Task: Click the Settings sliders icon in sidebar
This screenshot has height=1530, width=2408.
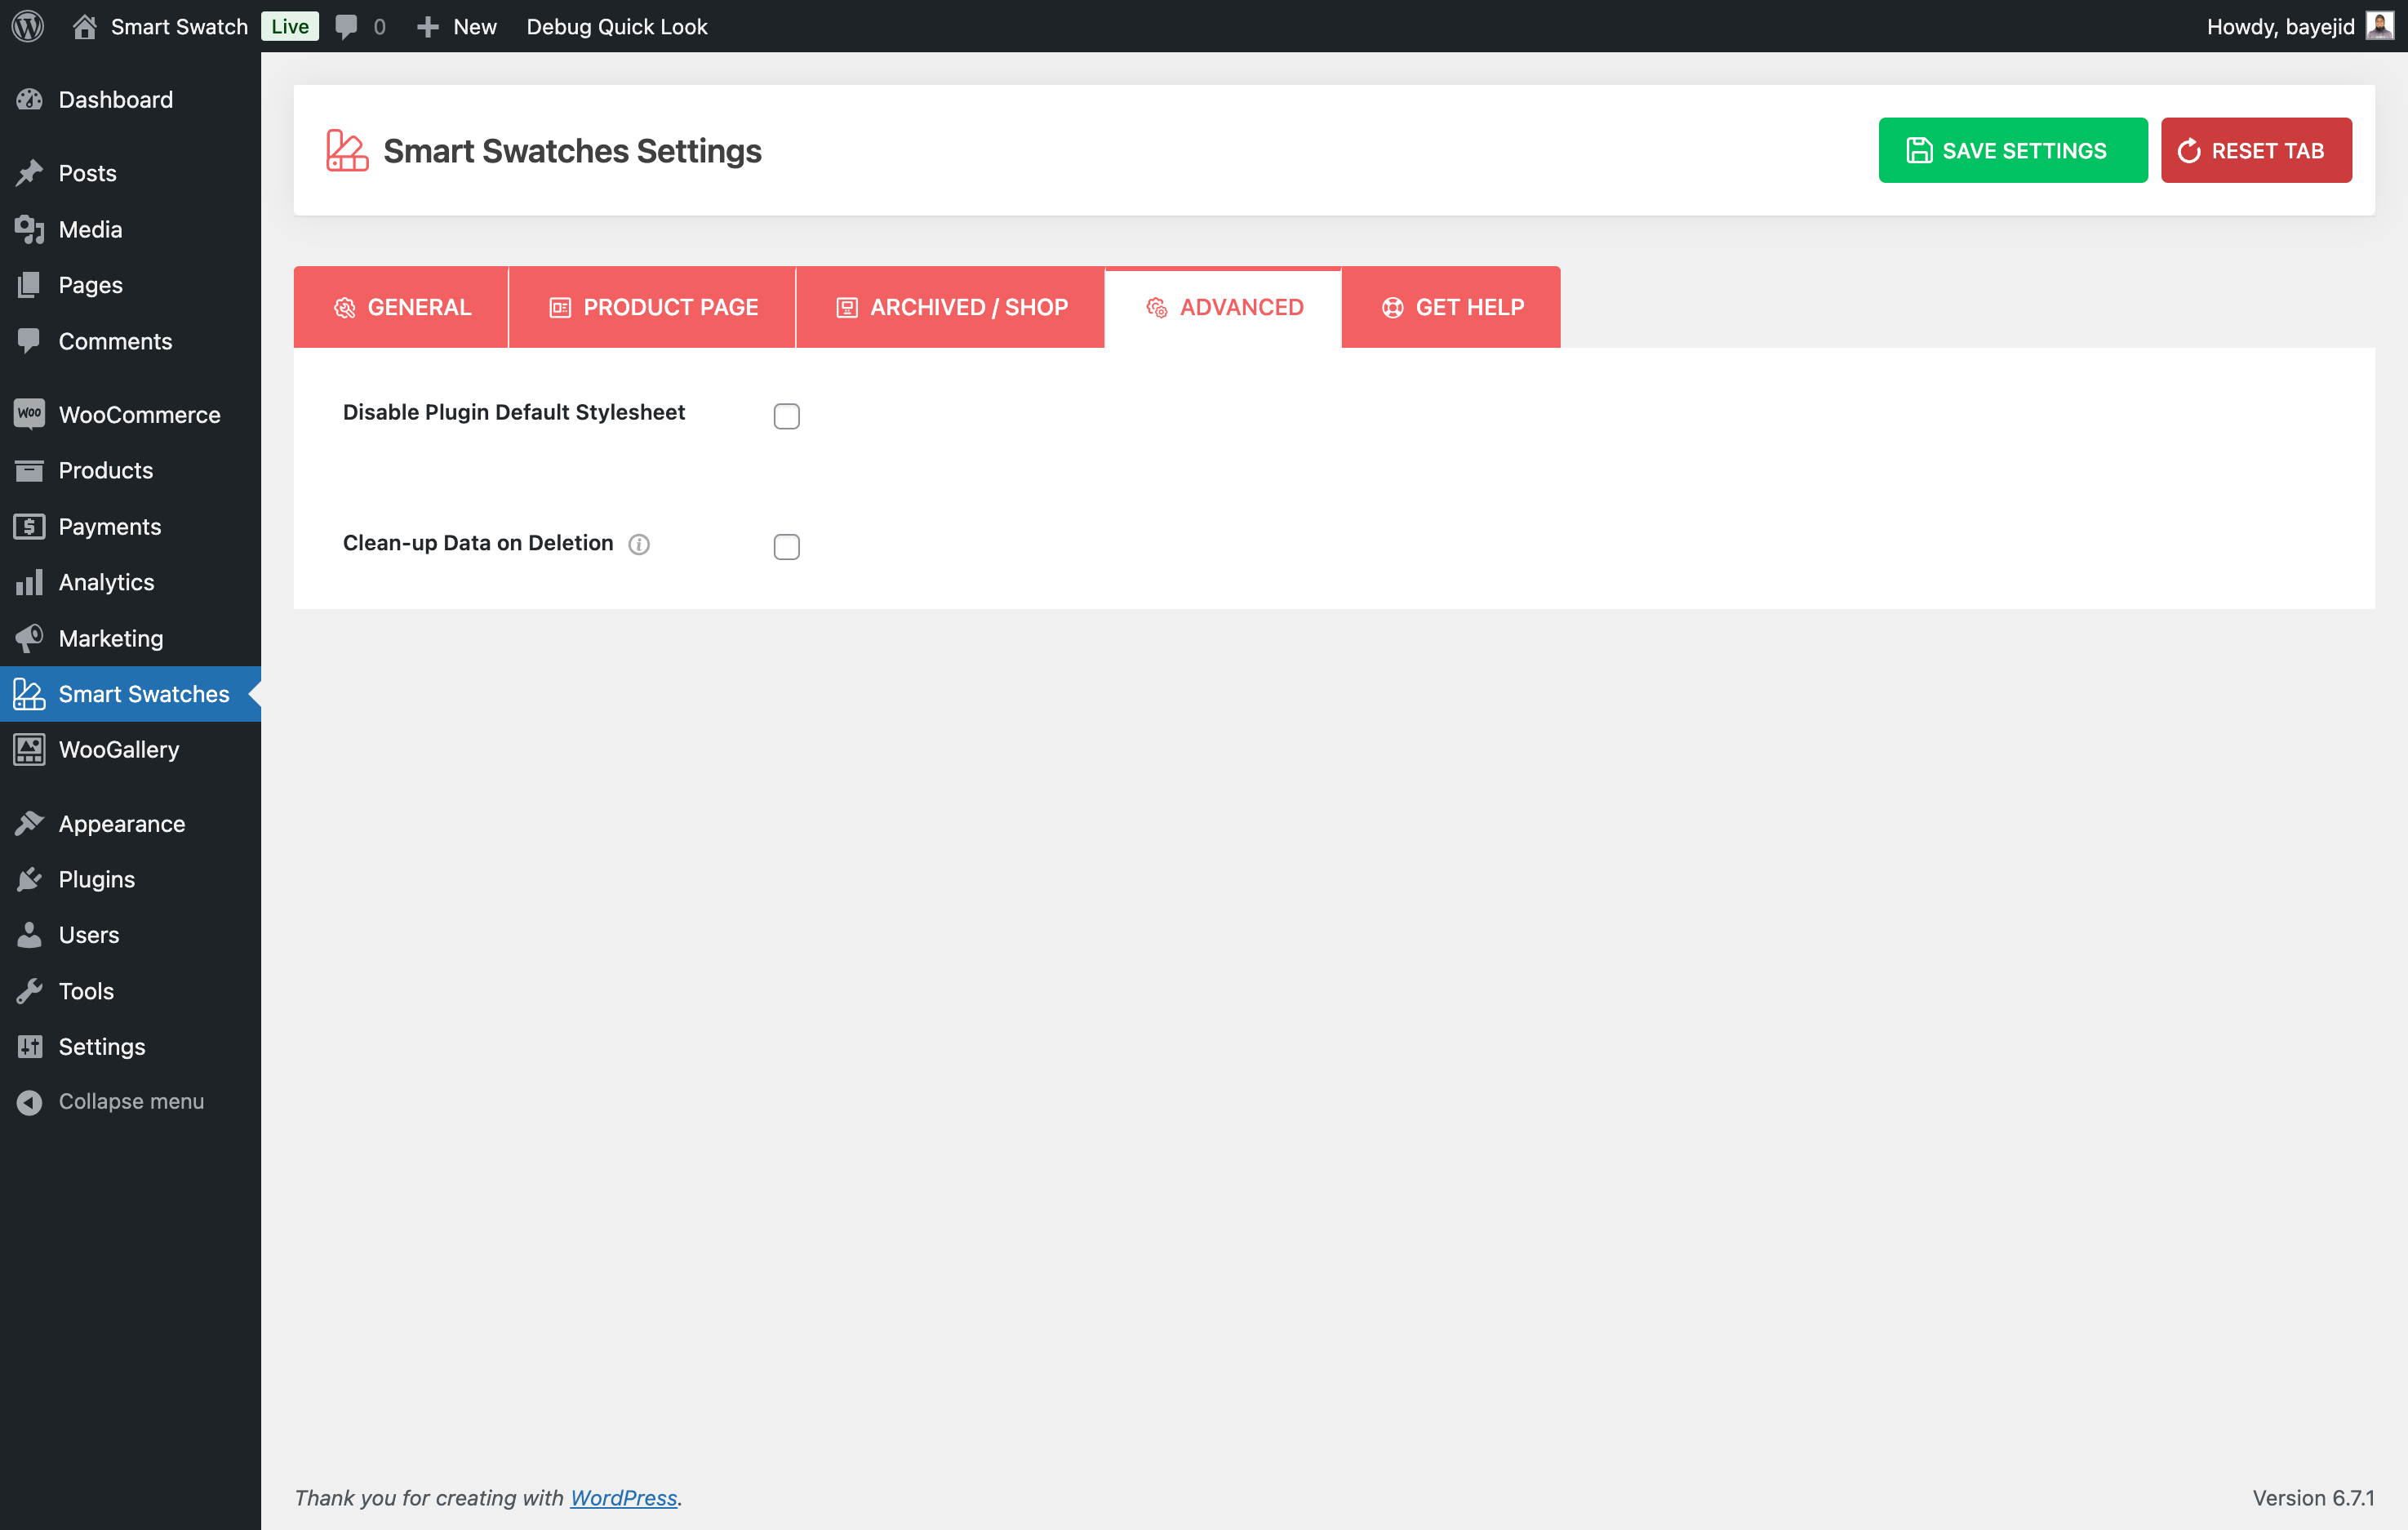Action: coord(29,1047)
